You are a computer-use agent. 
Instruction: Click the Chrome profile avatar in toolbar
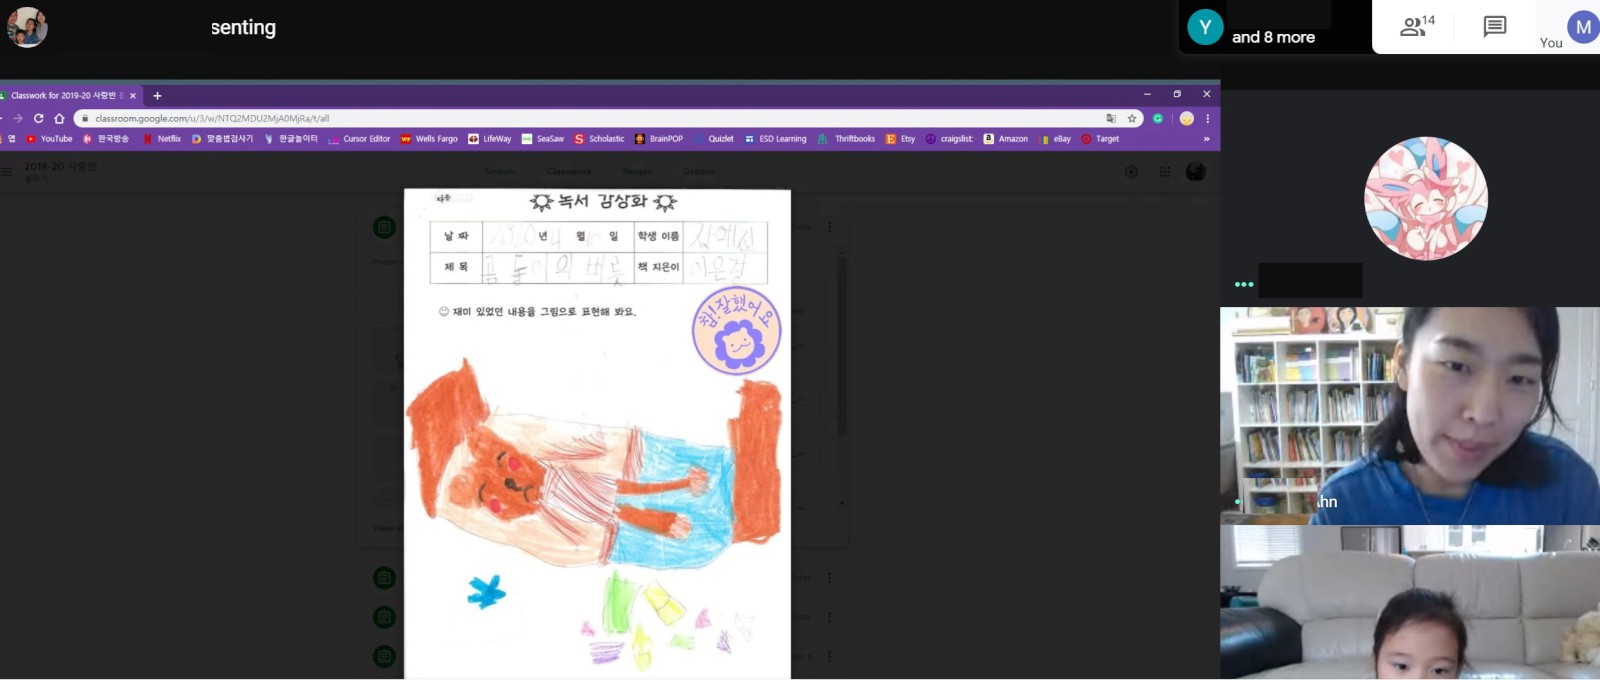point(1186,118)
